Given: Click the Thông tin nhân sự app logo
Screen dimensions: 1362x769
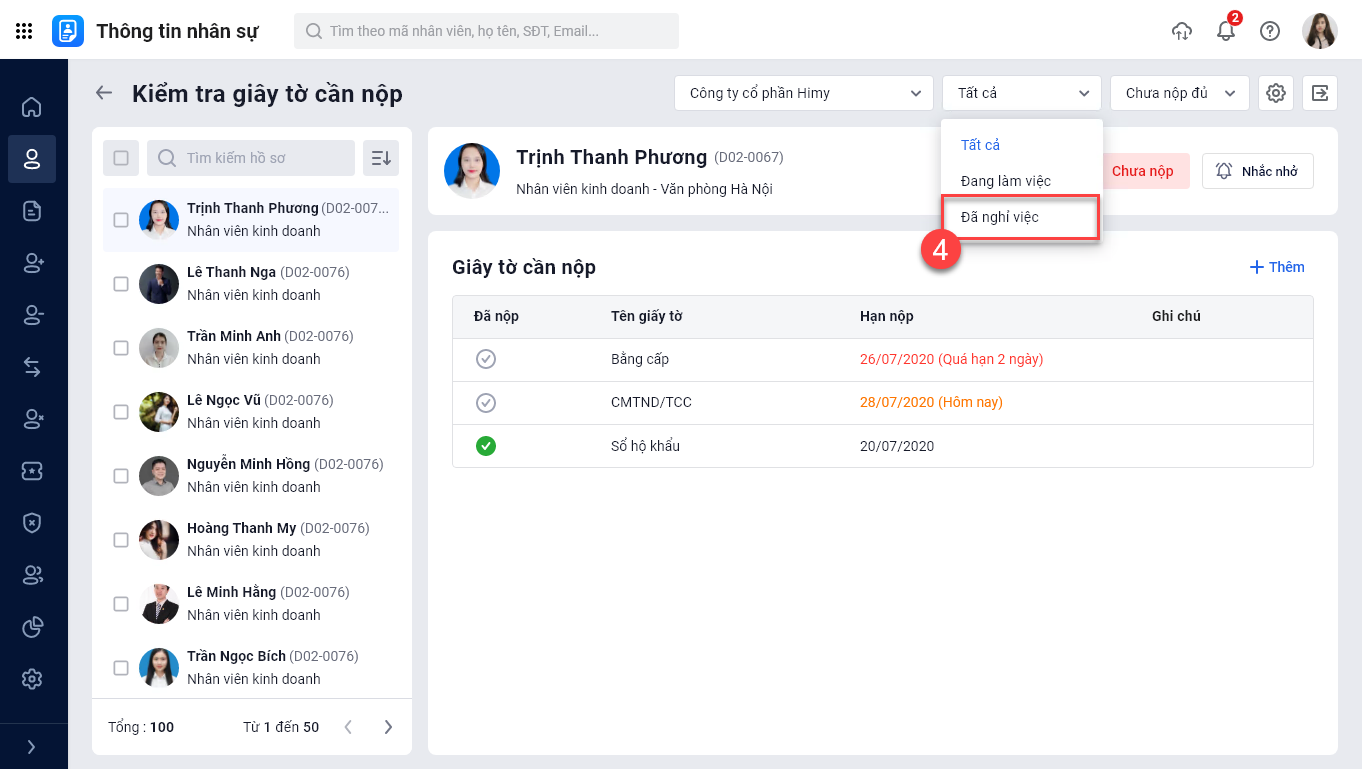Looking at the screenshot, I should (x=68, y=31).
